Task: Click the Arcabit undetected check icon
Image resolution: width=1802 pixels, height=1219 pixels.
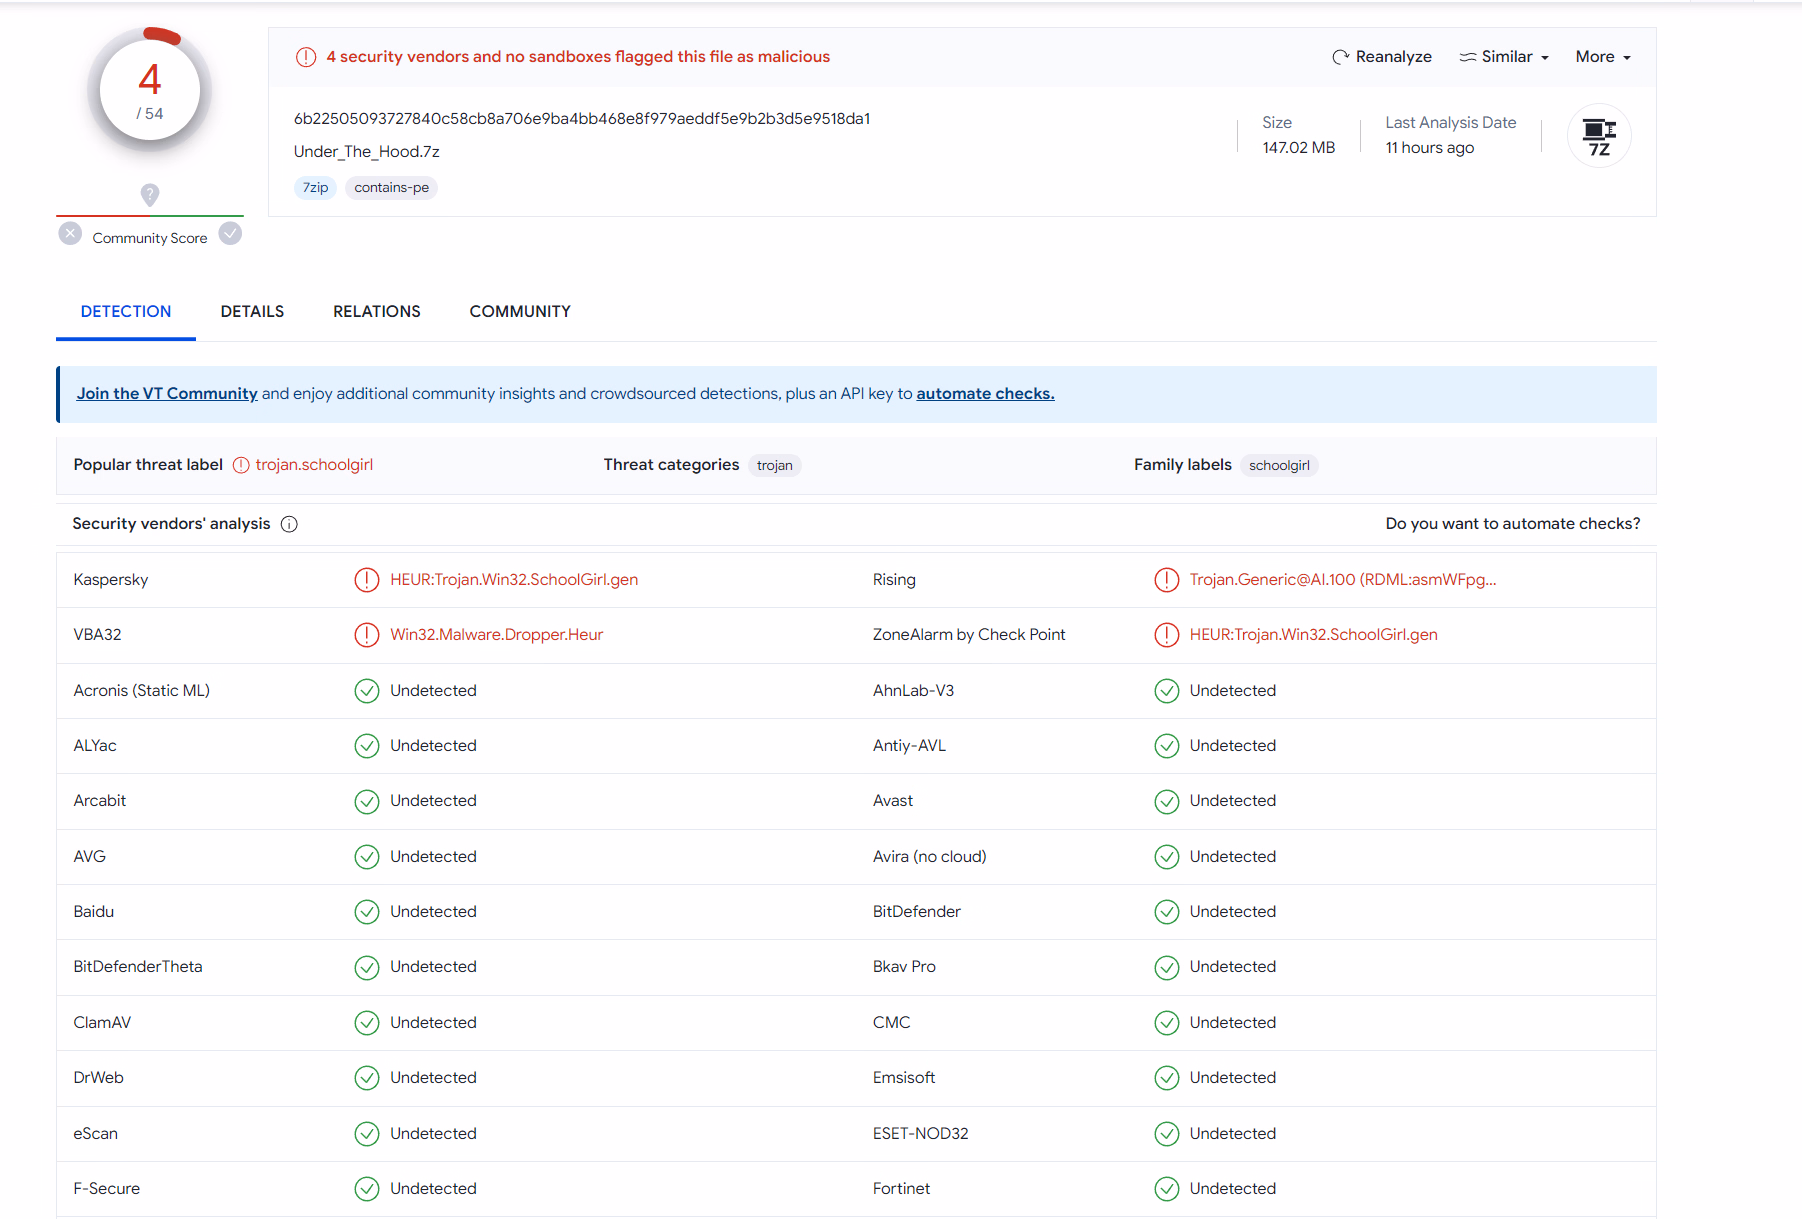Action: click(367, 801)
